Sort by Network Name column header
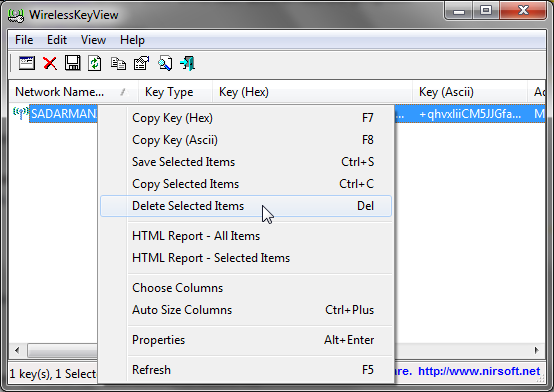The image size is (554, 392). [73, 92]
